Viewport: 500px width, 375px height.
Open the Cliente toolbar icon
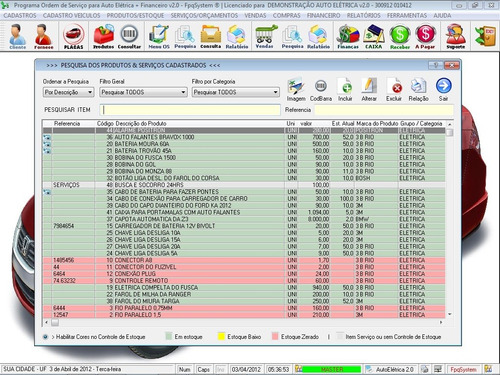(17, 36)
